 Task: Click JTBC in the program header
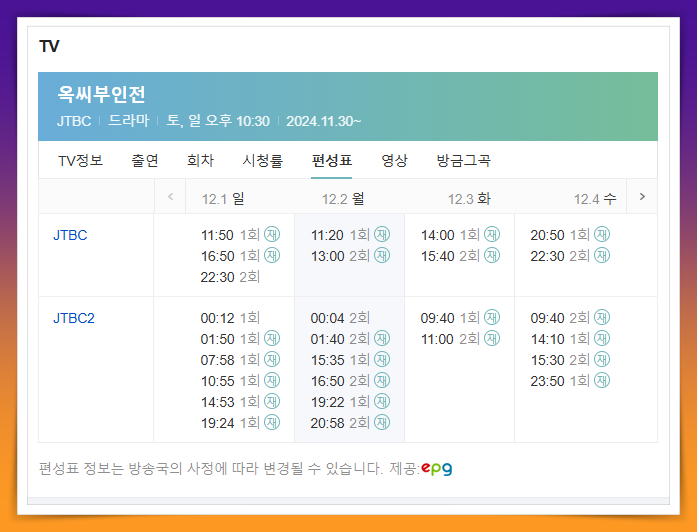coord(74,121)
